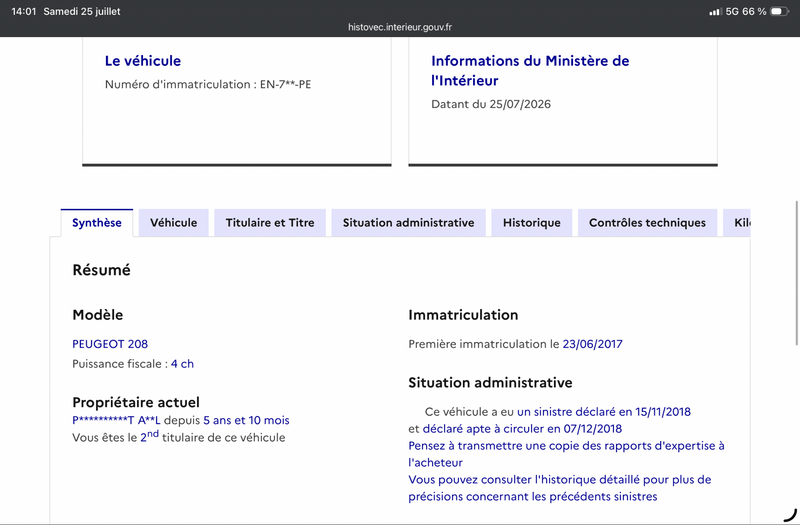This screenshot has height=525, width=800.
Task: Click the vertical page scrollbar
Action: click(796, 273)
